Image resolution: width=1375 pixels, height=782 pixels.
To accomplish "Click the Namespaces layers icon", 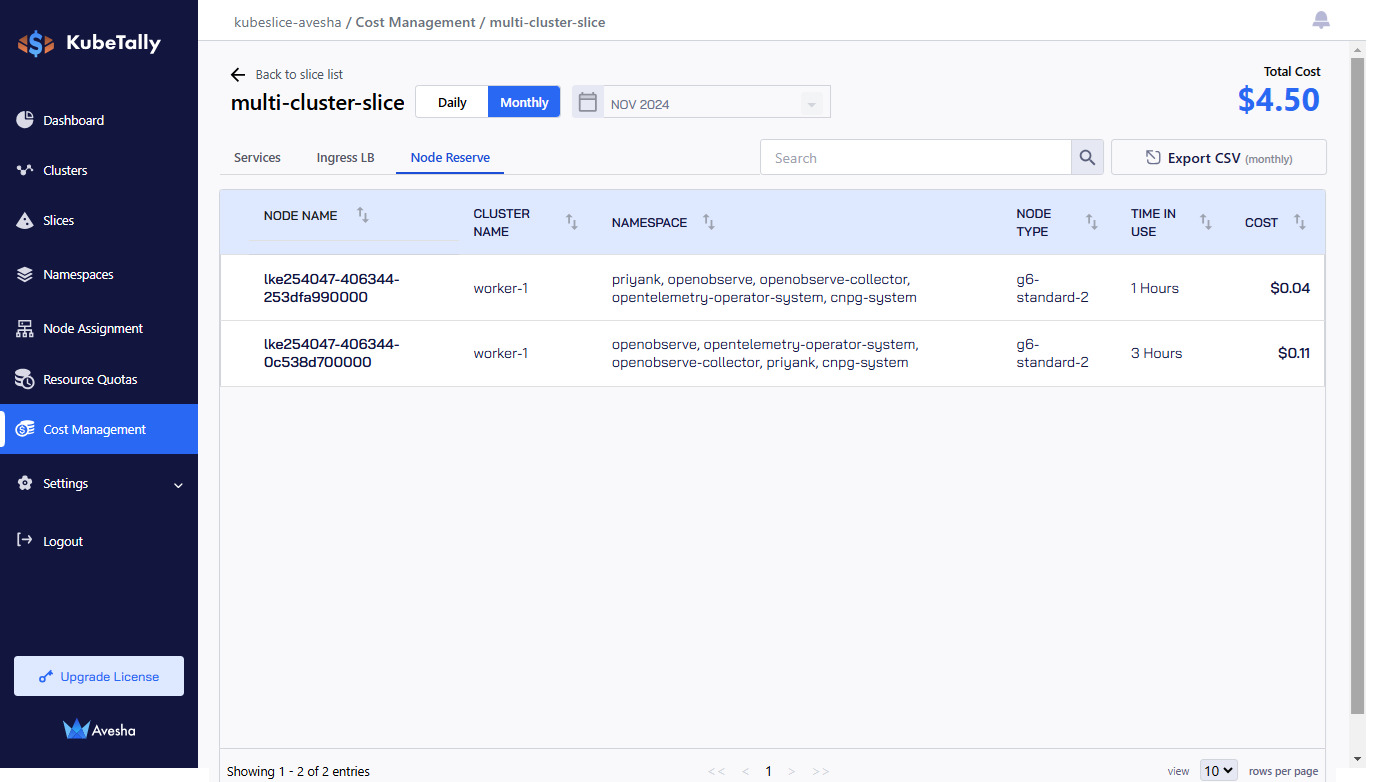I will click(25, 274).
